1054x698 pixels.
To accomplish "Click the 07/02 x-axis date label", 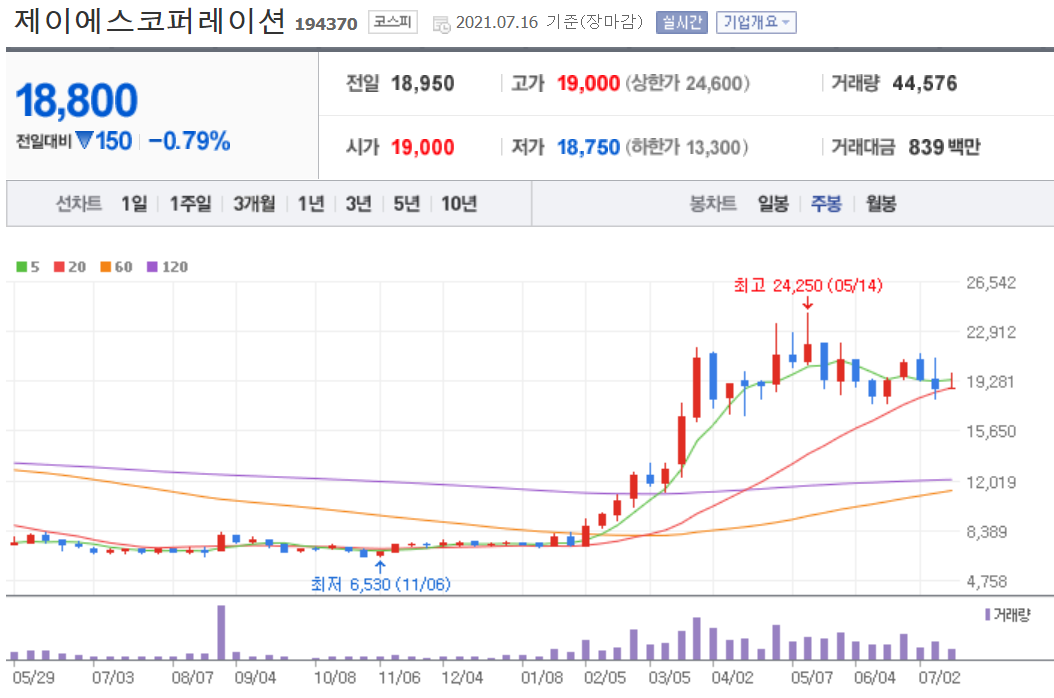I will point(939,677).
